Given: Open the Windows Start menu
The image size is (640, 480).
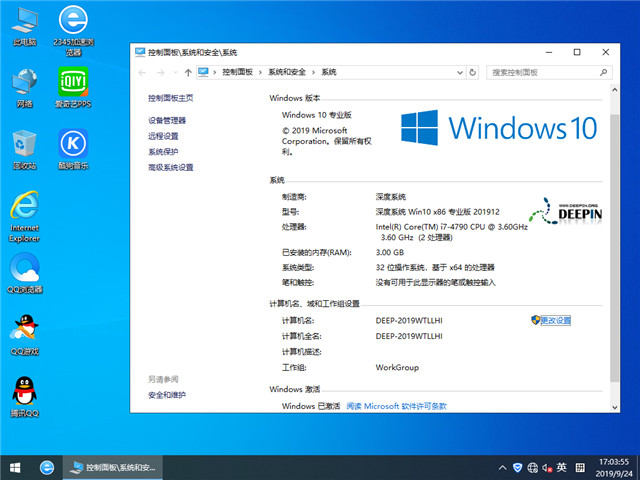Looking at the screenshot, I should (x=15, y=467).
